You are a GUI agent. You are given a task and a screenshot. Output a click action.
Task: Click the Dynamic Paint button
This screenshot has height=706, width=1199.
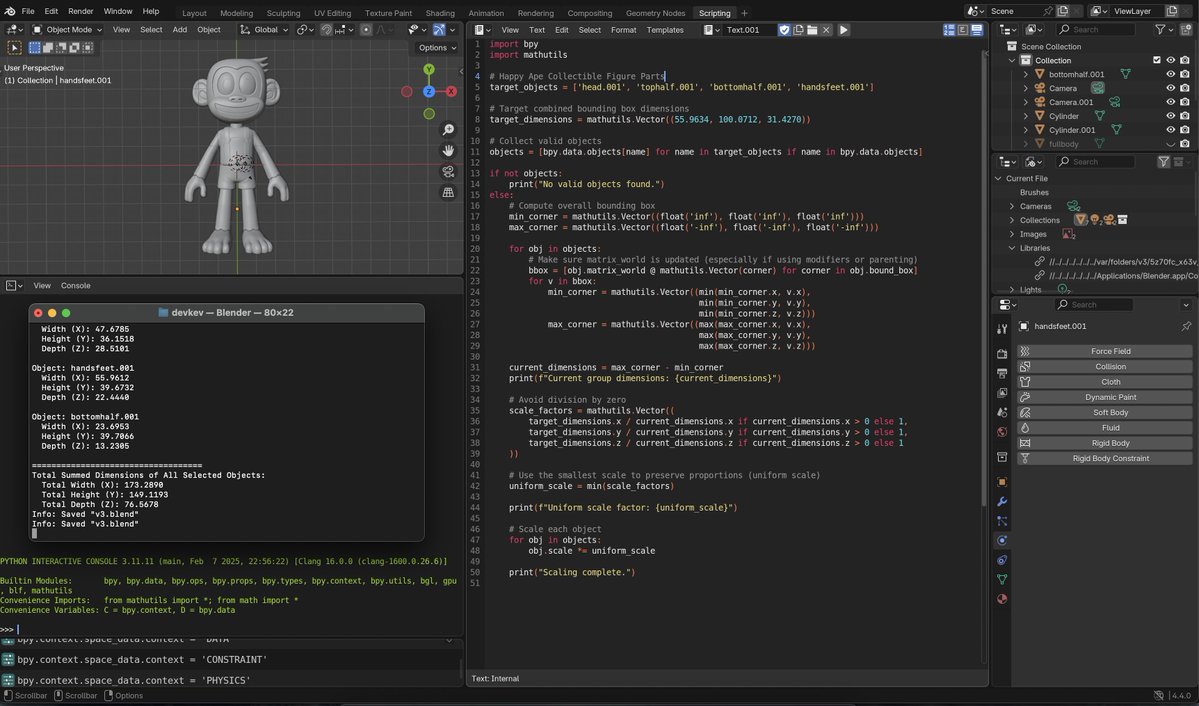click(x=1104, y=397)
